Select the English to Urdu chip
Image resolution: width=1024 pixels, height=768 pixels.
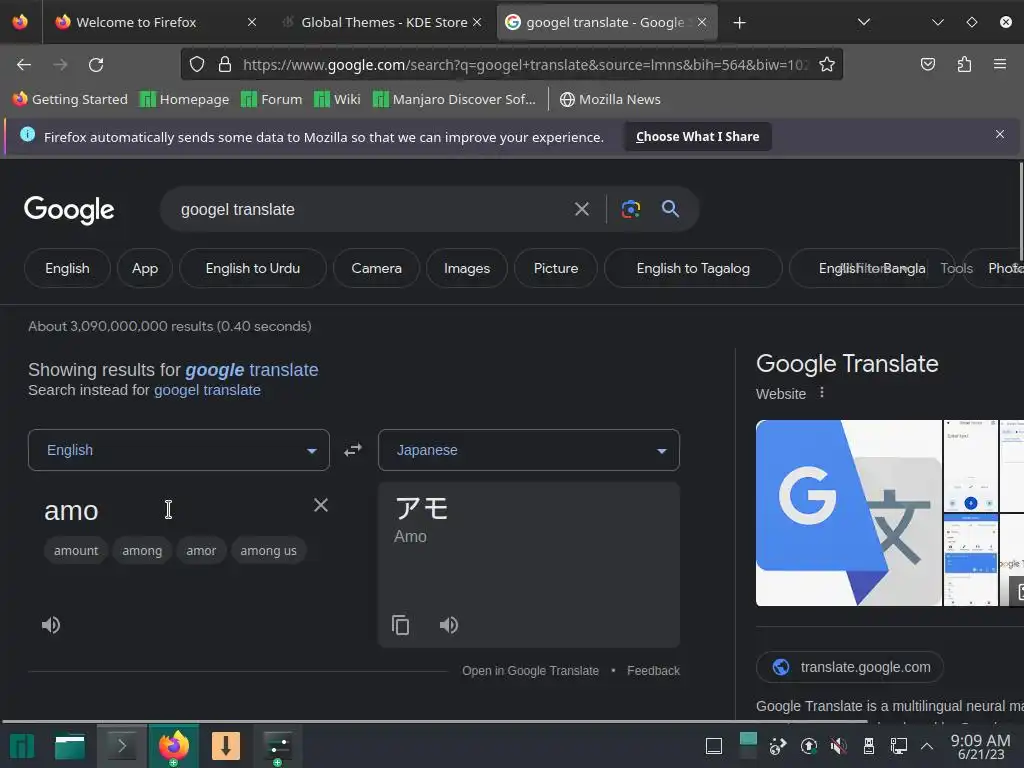click(253, 268)
